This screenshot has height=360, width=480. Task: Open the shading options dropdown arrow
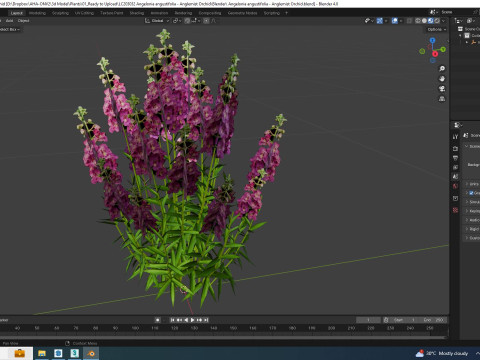point(443,21)
